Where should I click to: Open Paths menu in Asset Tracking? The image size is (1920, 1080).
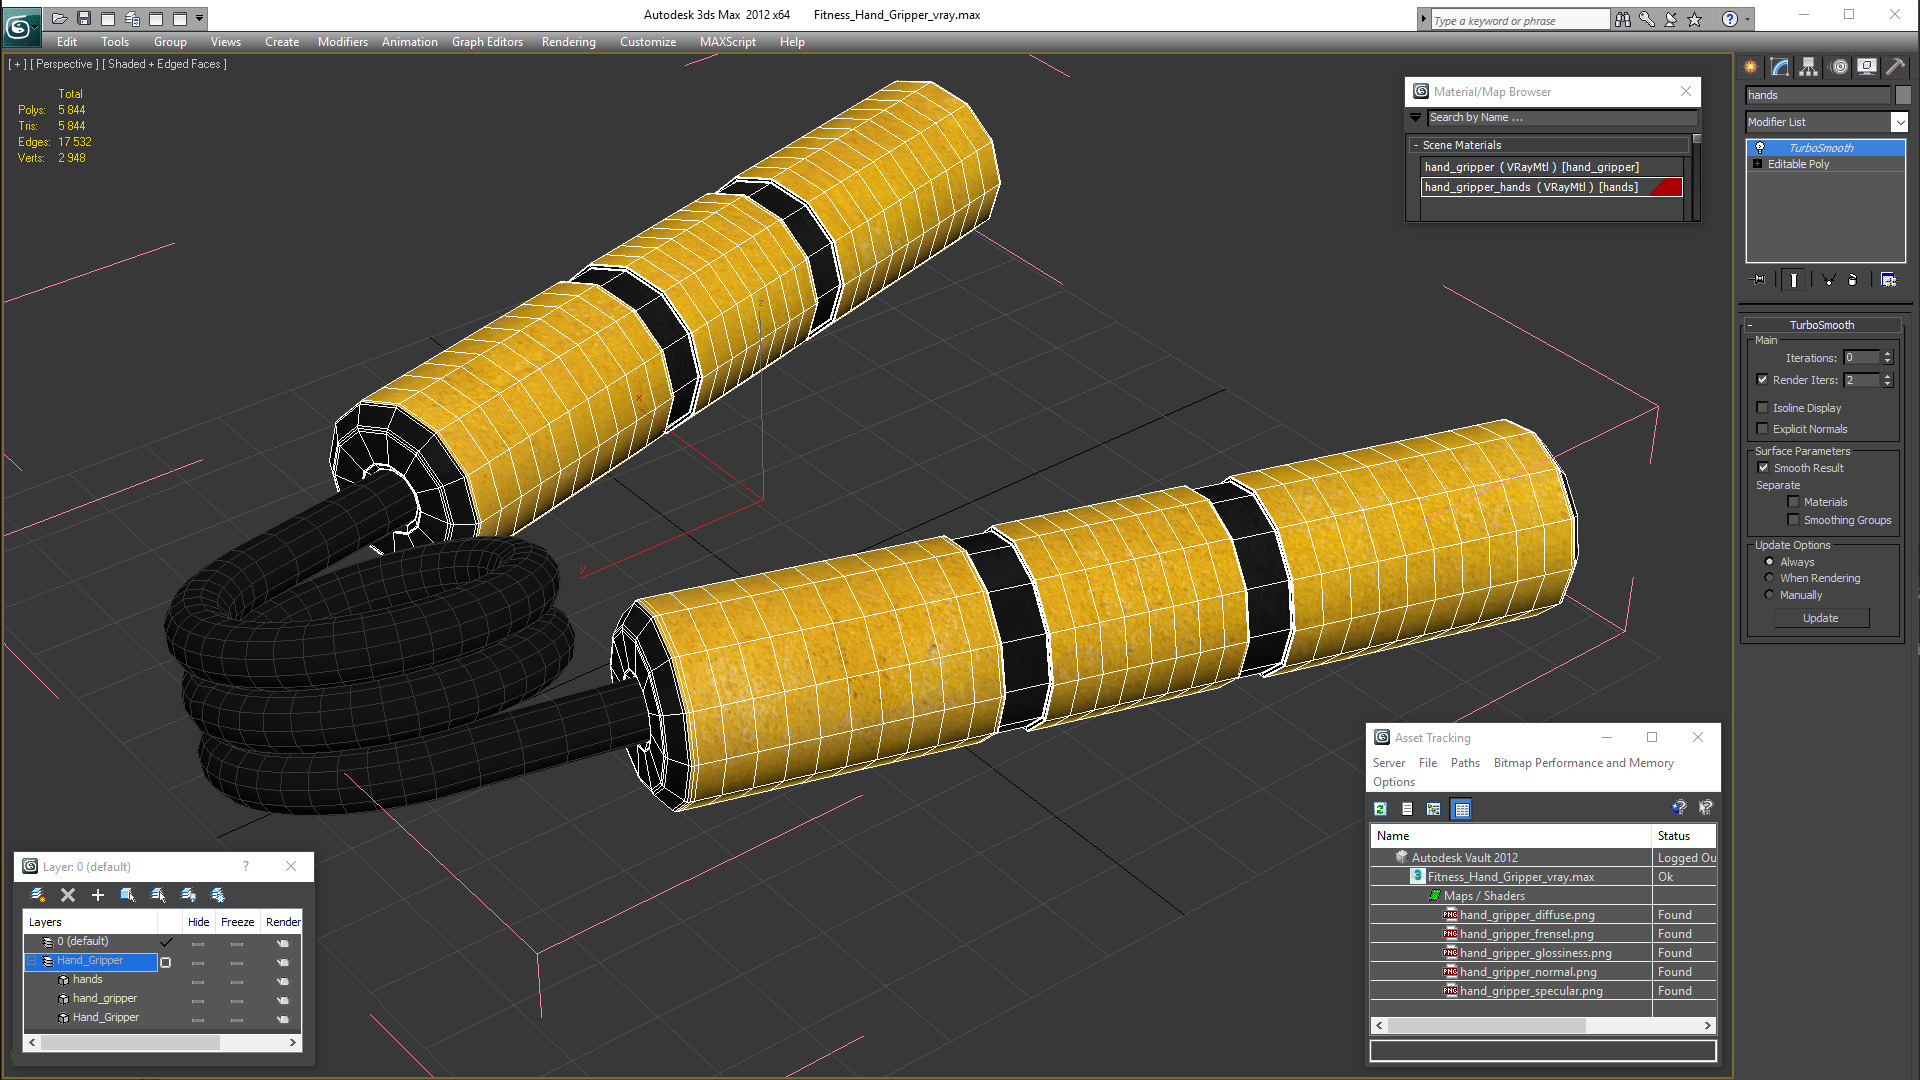pyautogui.click(x=1464, y=763)
